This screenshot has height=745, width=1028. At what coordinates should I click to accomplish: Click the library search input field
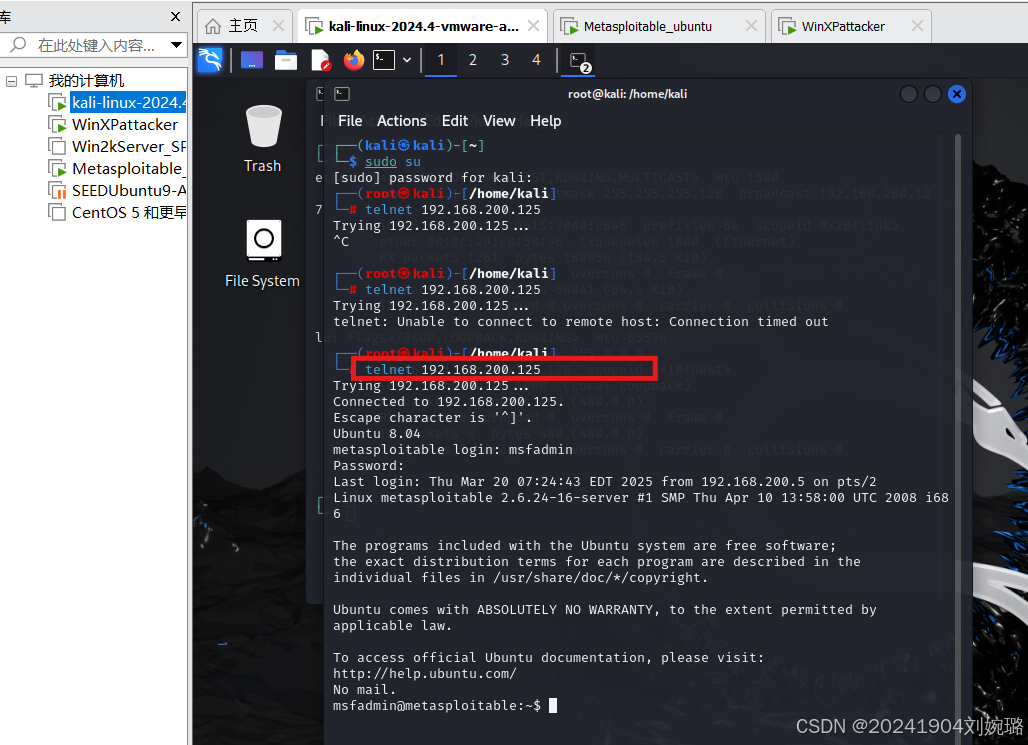coord(96,45)
